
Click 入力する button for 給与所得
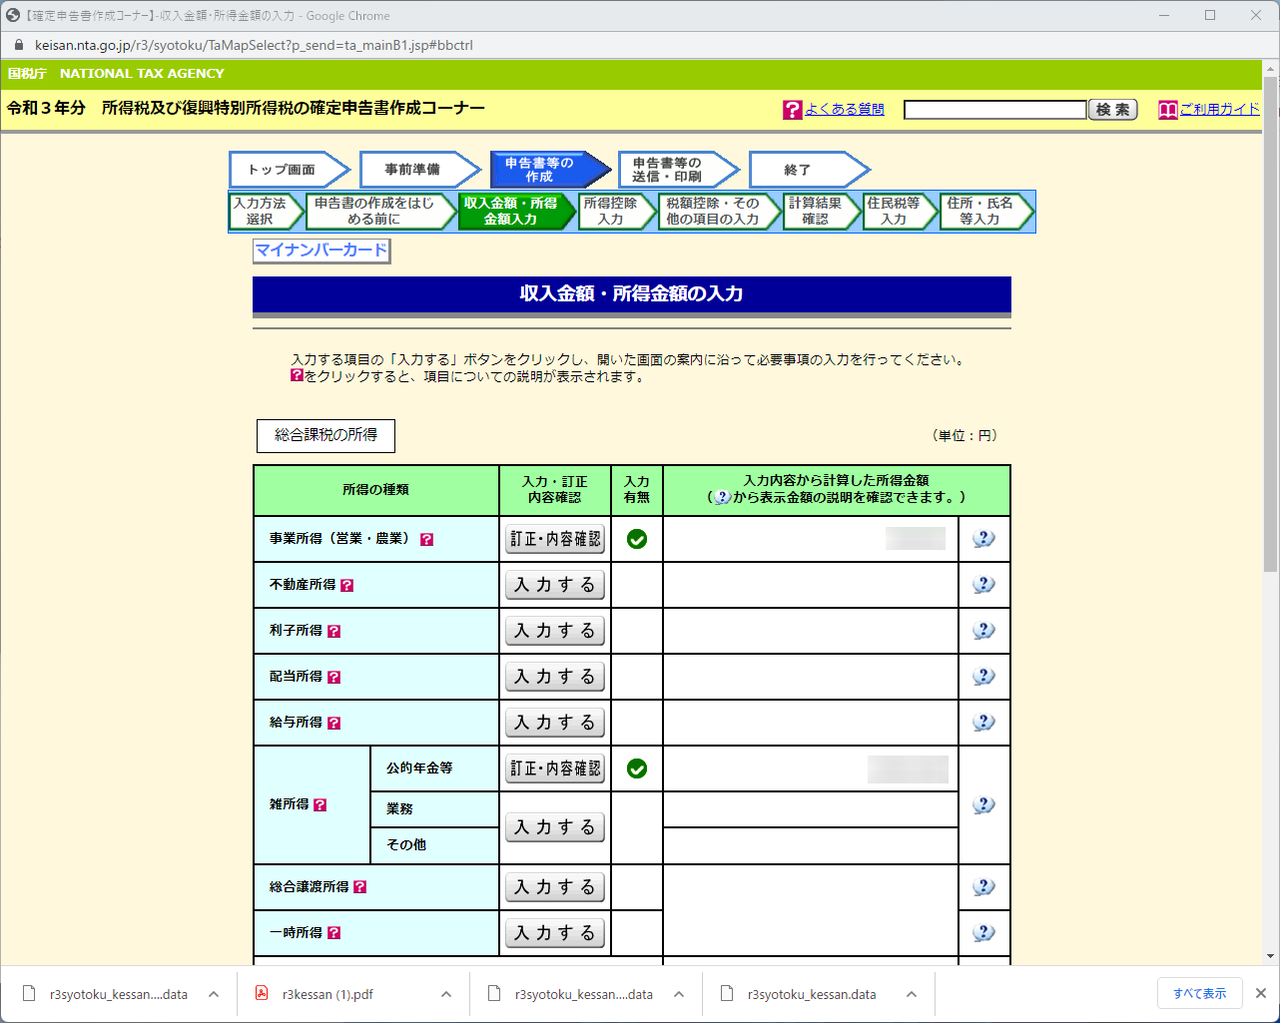point(555,722)
